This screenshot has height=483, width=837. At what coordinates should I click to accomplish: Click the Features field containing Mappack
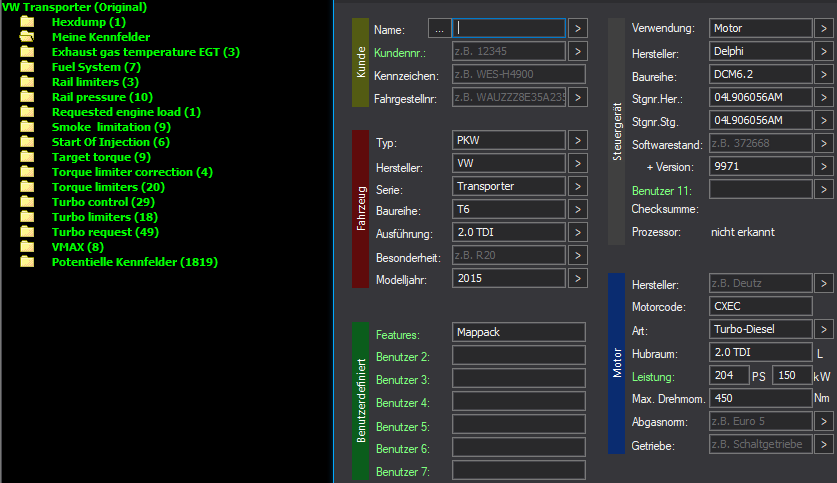click(518, 332)
